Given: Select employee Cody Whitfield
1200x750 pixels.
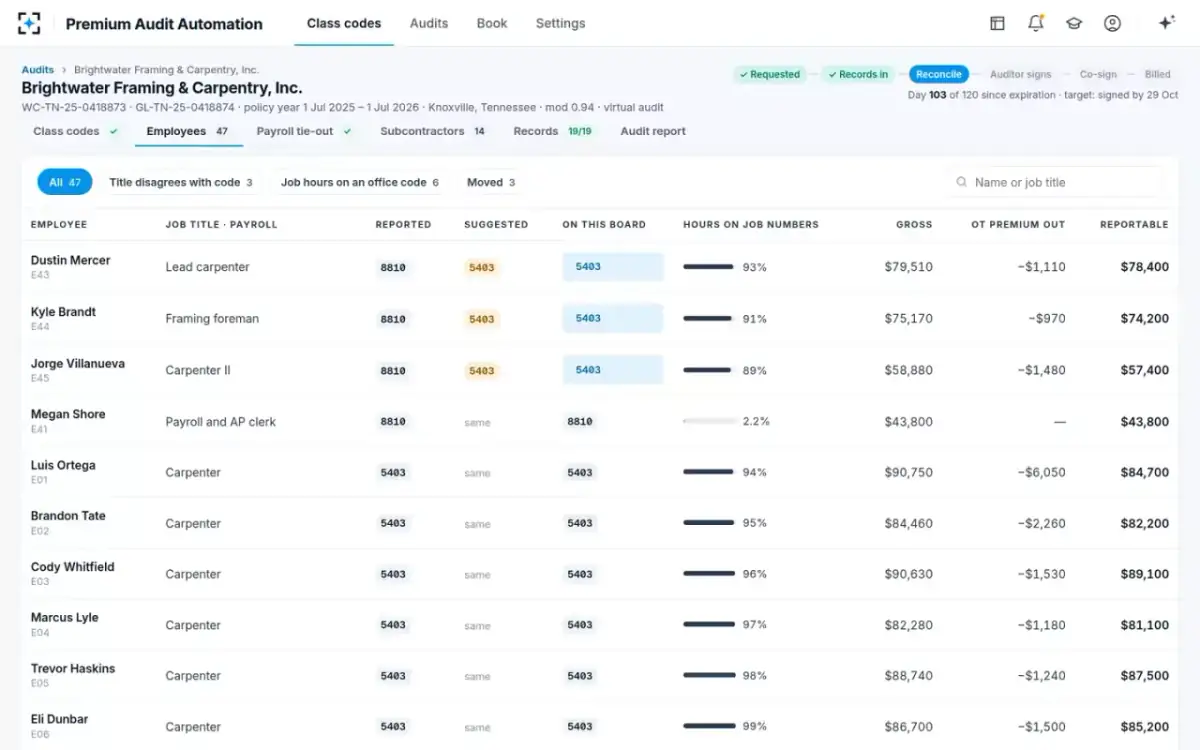Looking at the screenshot, I should 73,567.
